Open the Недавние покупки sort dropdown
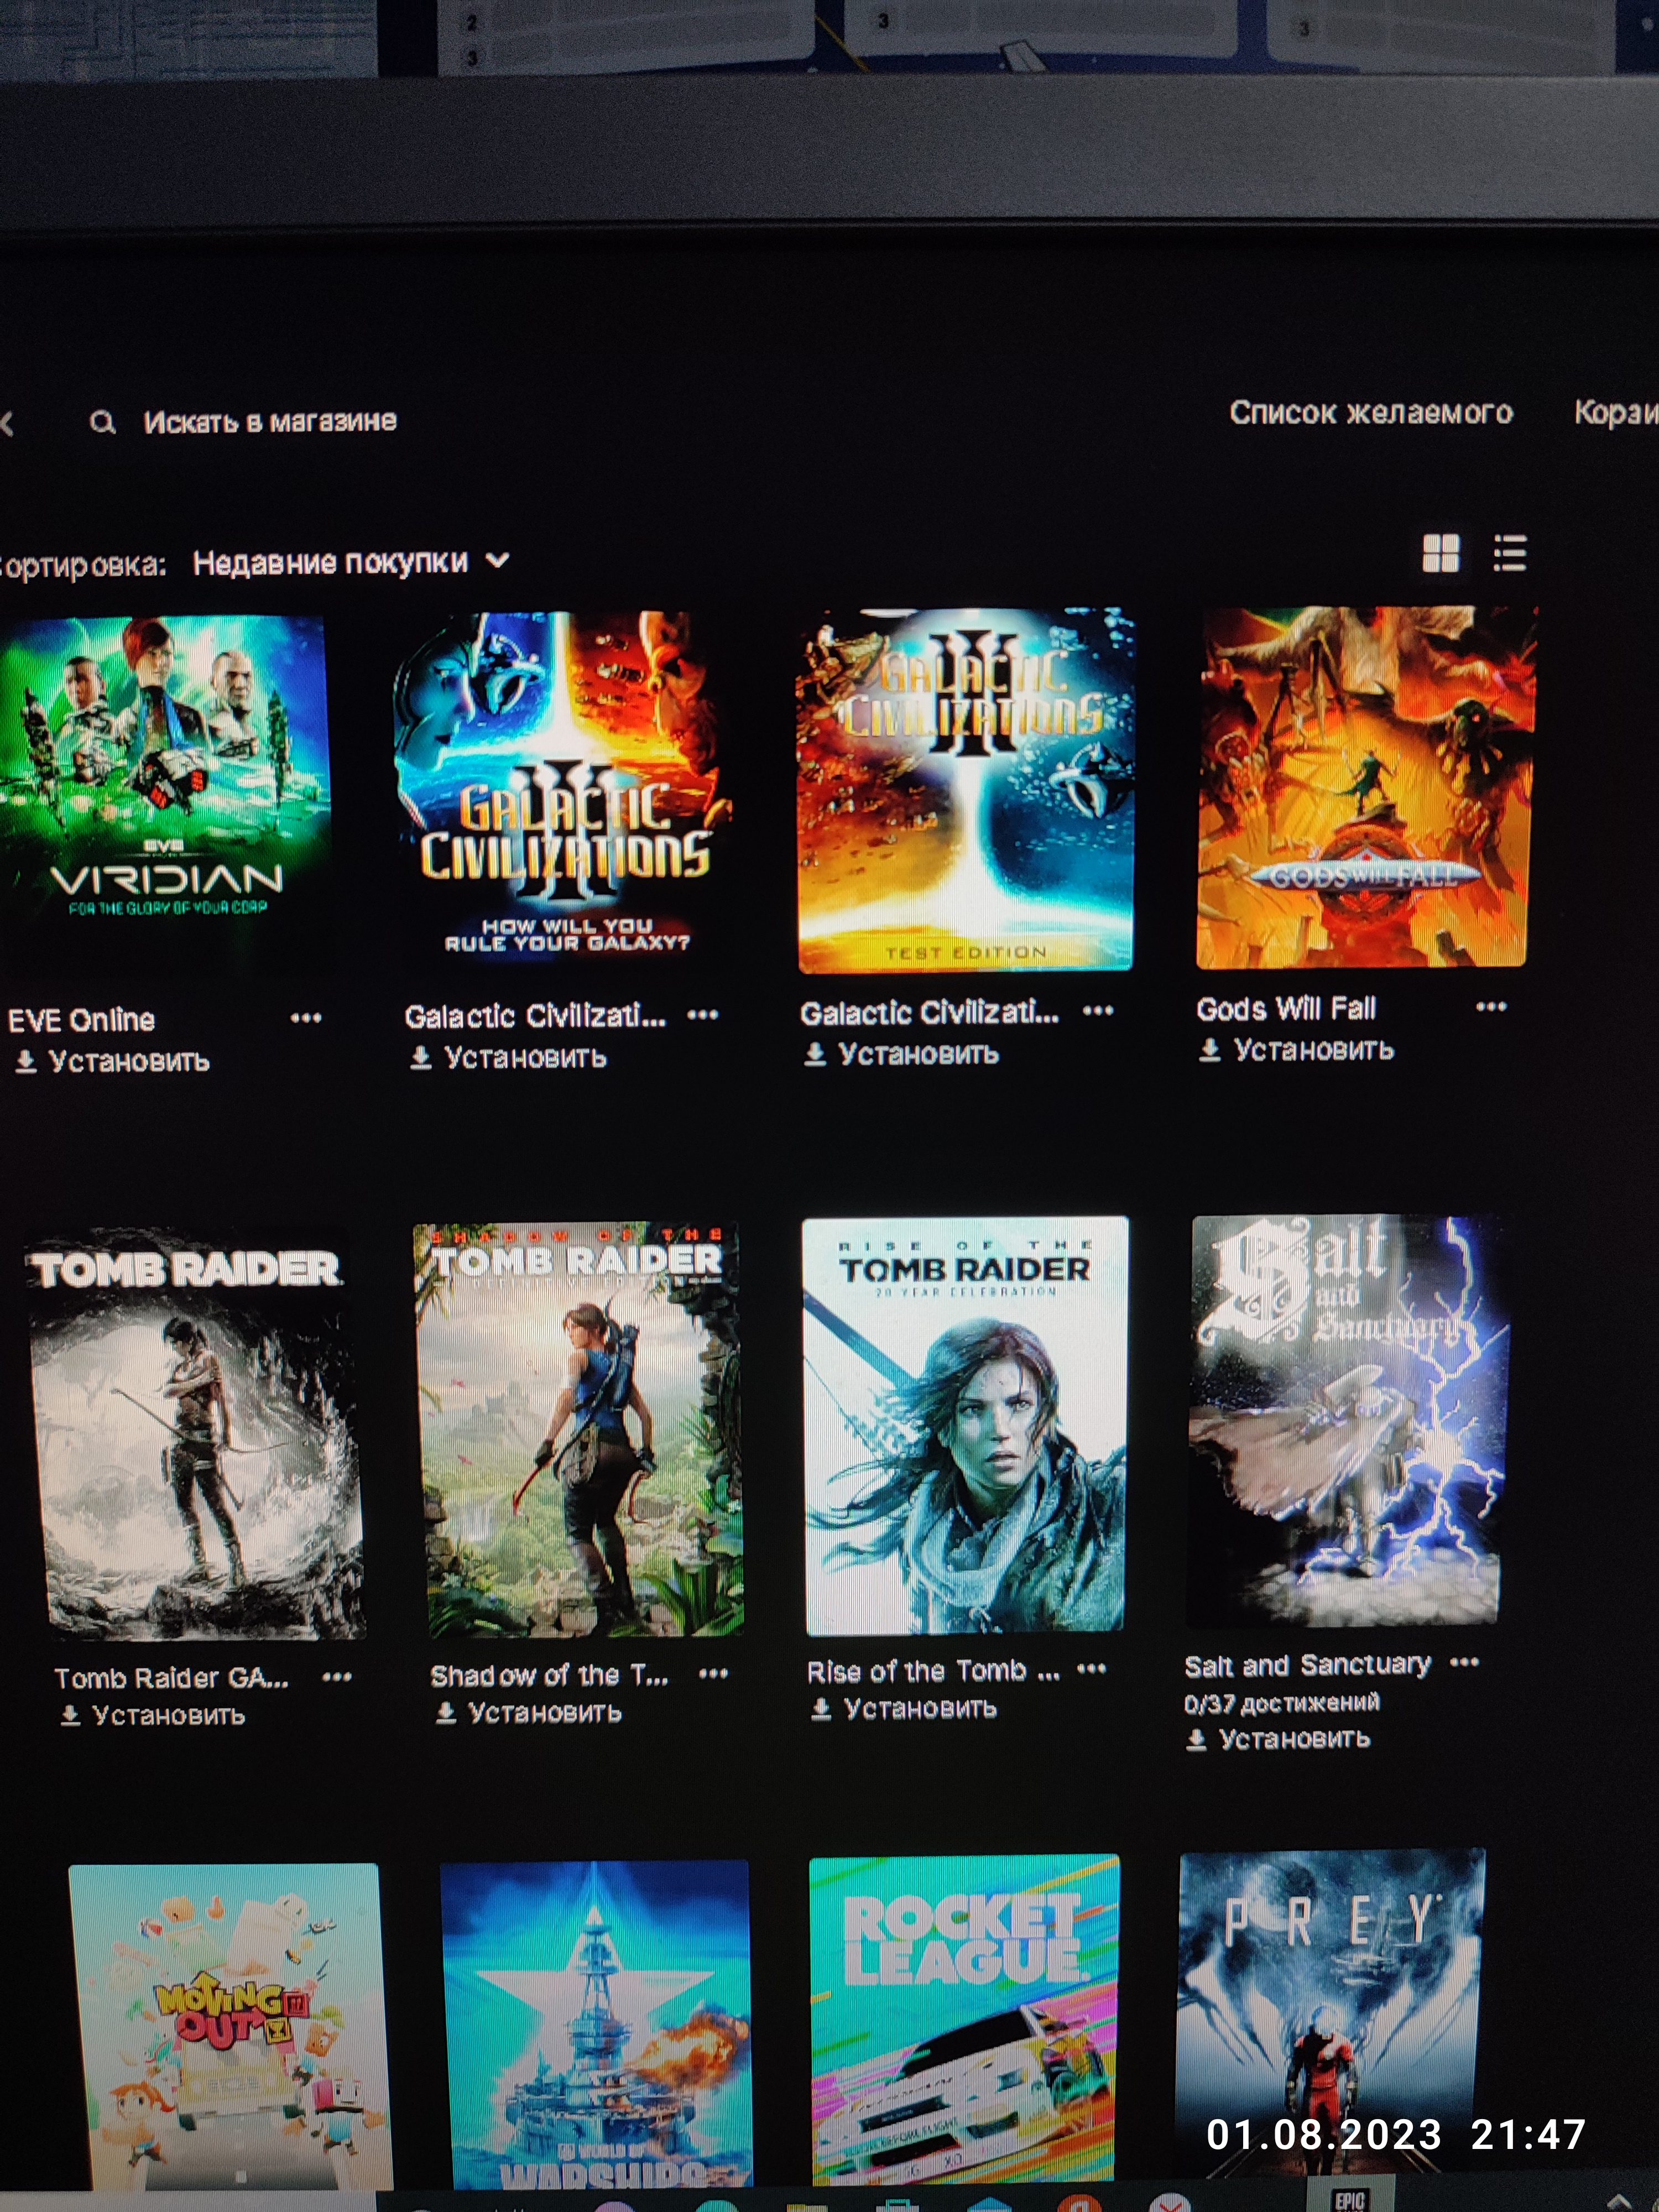1659x2212 pixels. pyautogui.click(x=350, y=562)
